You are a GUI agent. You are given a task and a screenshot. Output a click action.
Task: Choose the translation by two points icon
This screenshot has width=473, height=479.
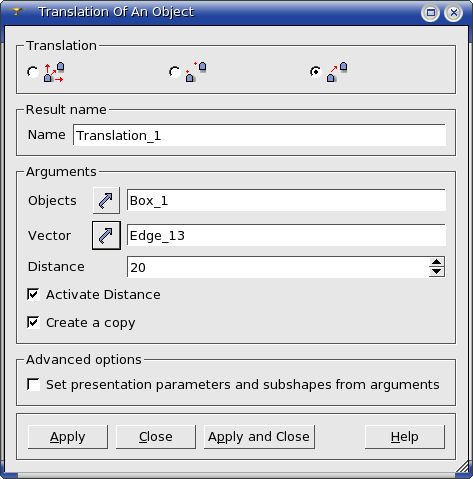click(x=196, y=72)
